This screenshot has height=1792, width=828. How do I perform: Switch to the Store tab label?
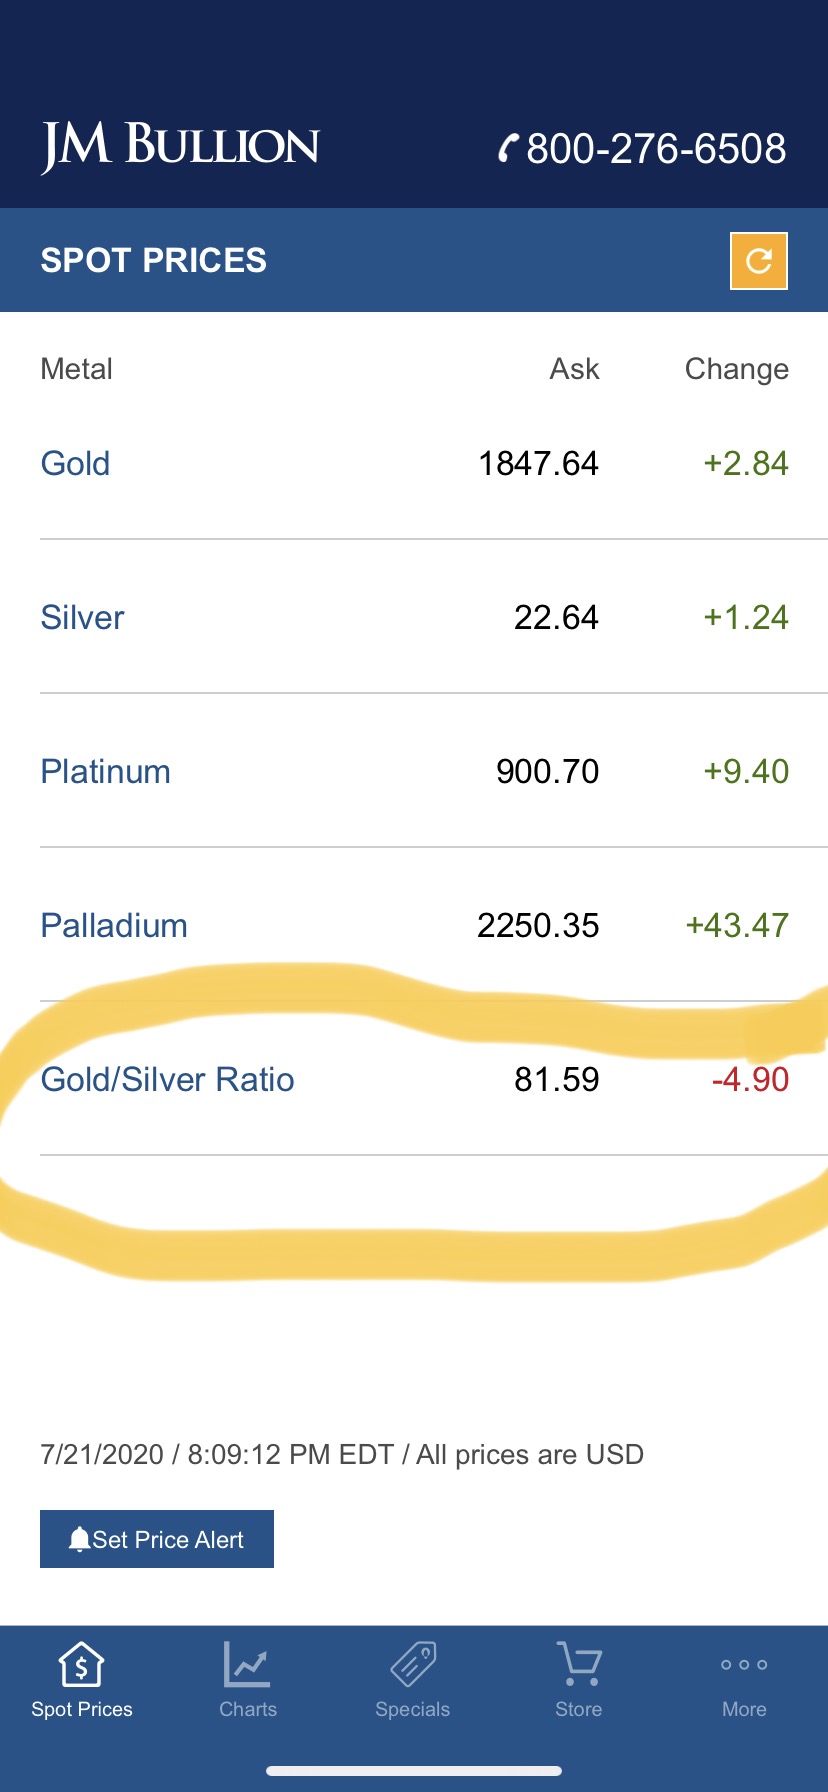click(x=579, y=1709)
